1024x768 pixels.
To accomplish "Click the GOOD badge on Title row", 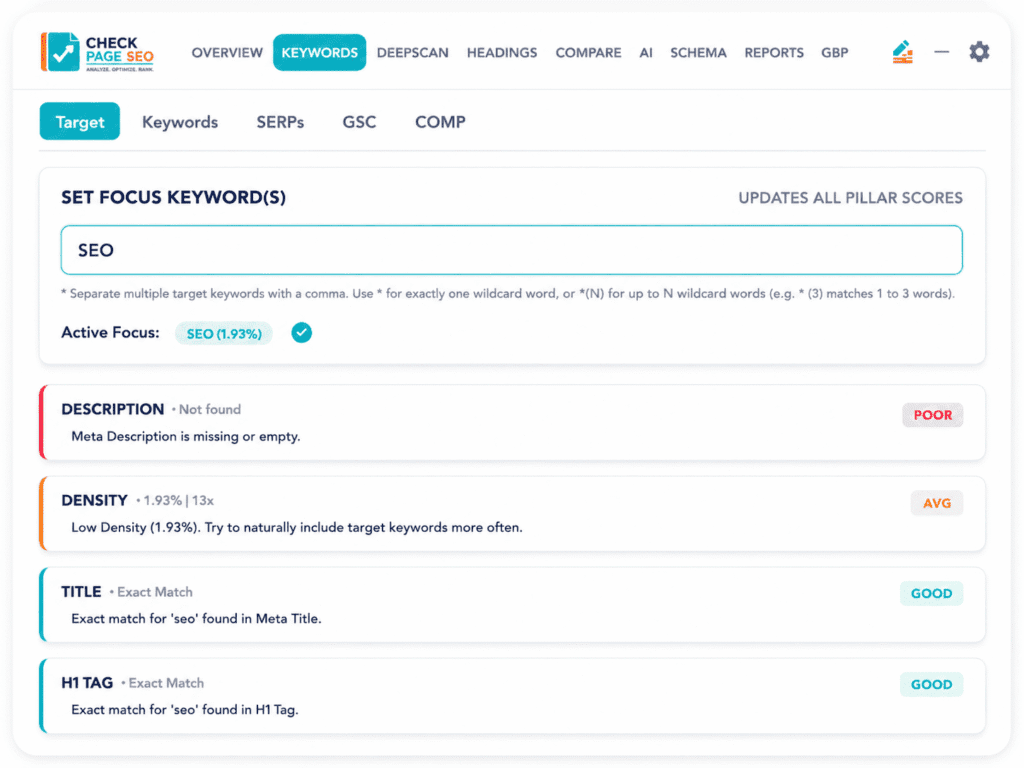I will 931,594.
